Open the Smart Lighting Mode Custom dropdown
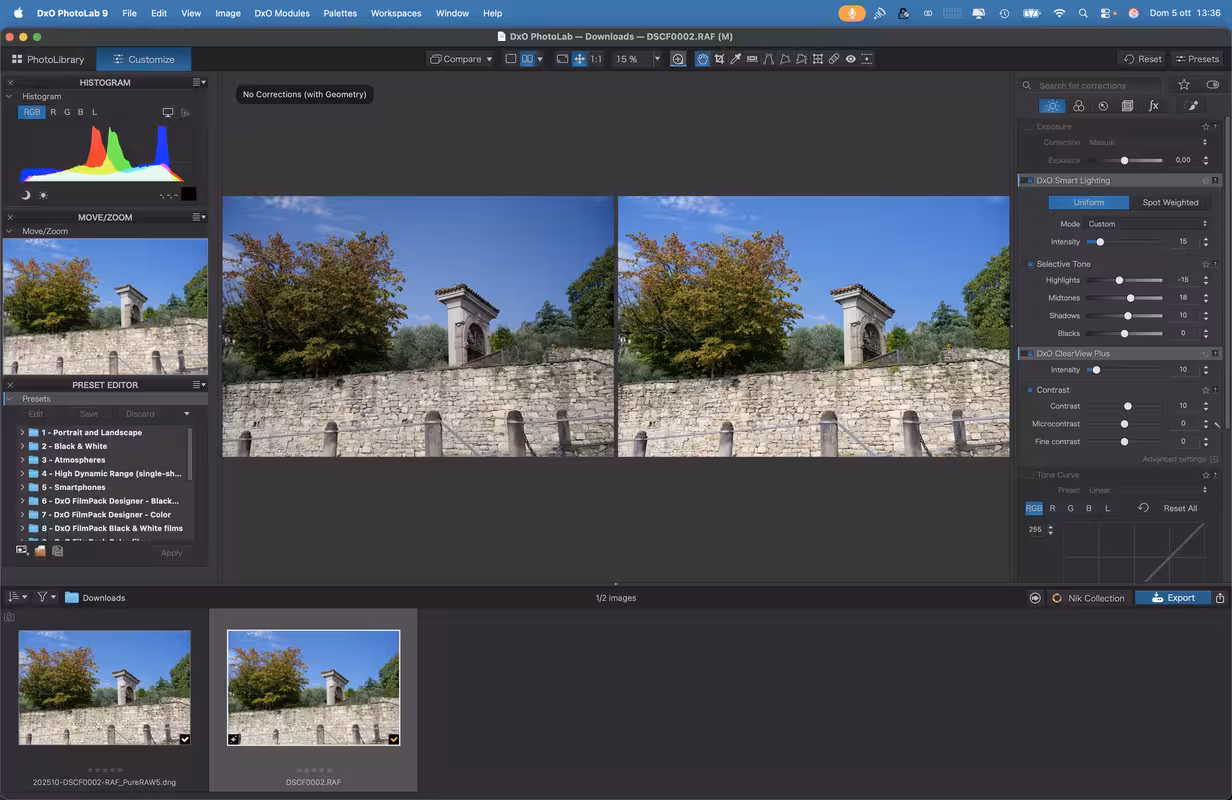Screen dimensions: 1232x800 [x=1148, y=224]
